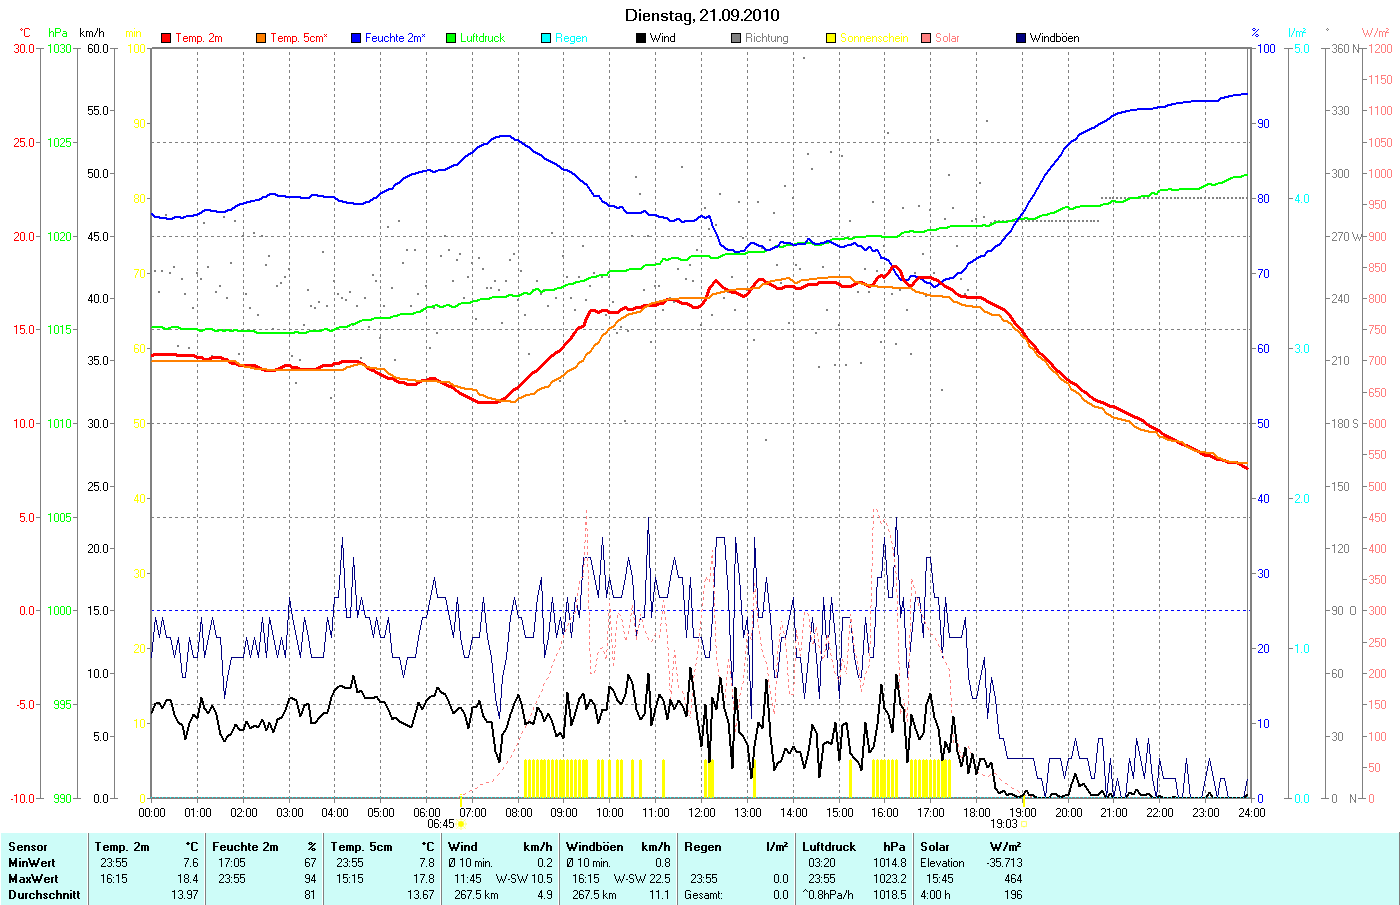Click the km/h axis unit label at top

pos(92,33)
